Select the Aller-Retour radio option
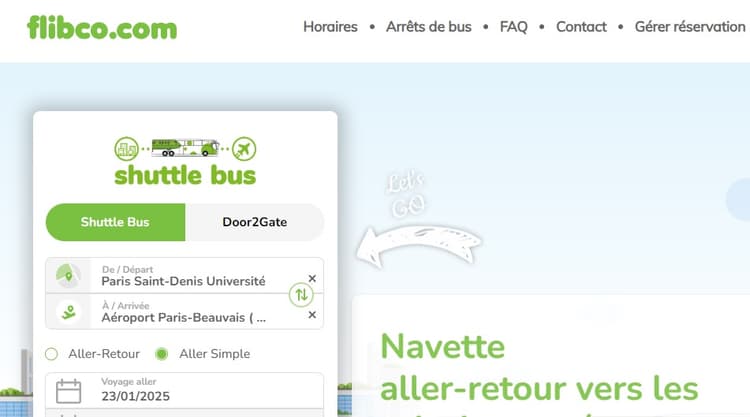Screen dimensions: 750x417 tap(52, 354)
